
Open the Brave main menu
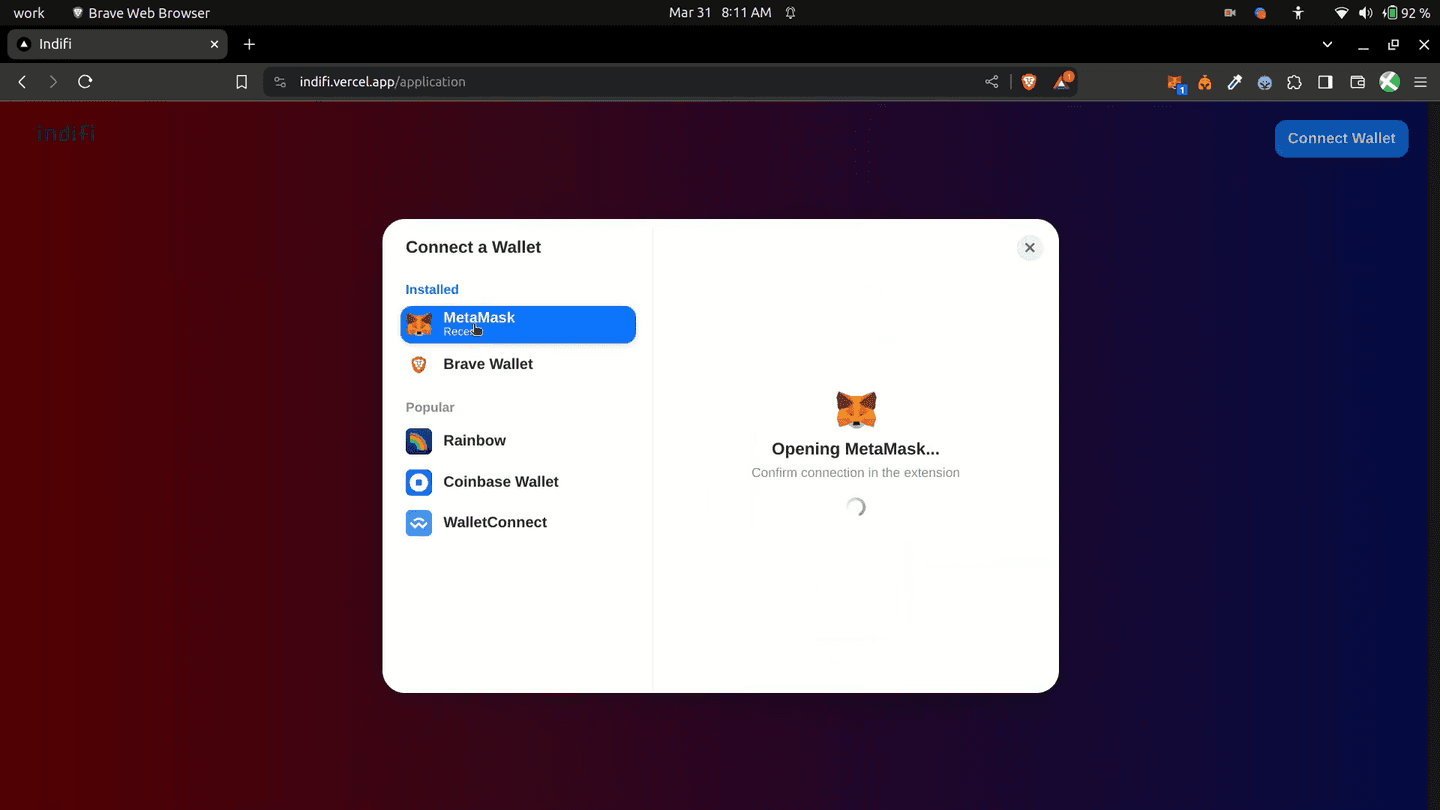1420,83
